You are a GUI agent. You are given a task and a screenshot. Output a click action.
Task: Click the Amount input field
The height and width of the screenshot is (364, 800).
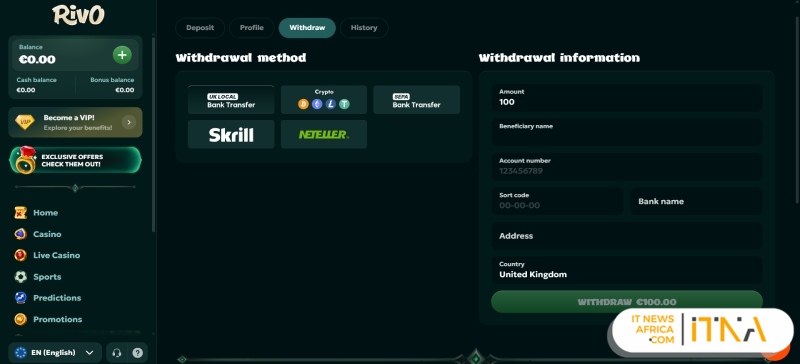pyautogui.click(x=627, y=98)
